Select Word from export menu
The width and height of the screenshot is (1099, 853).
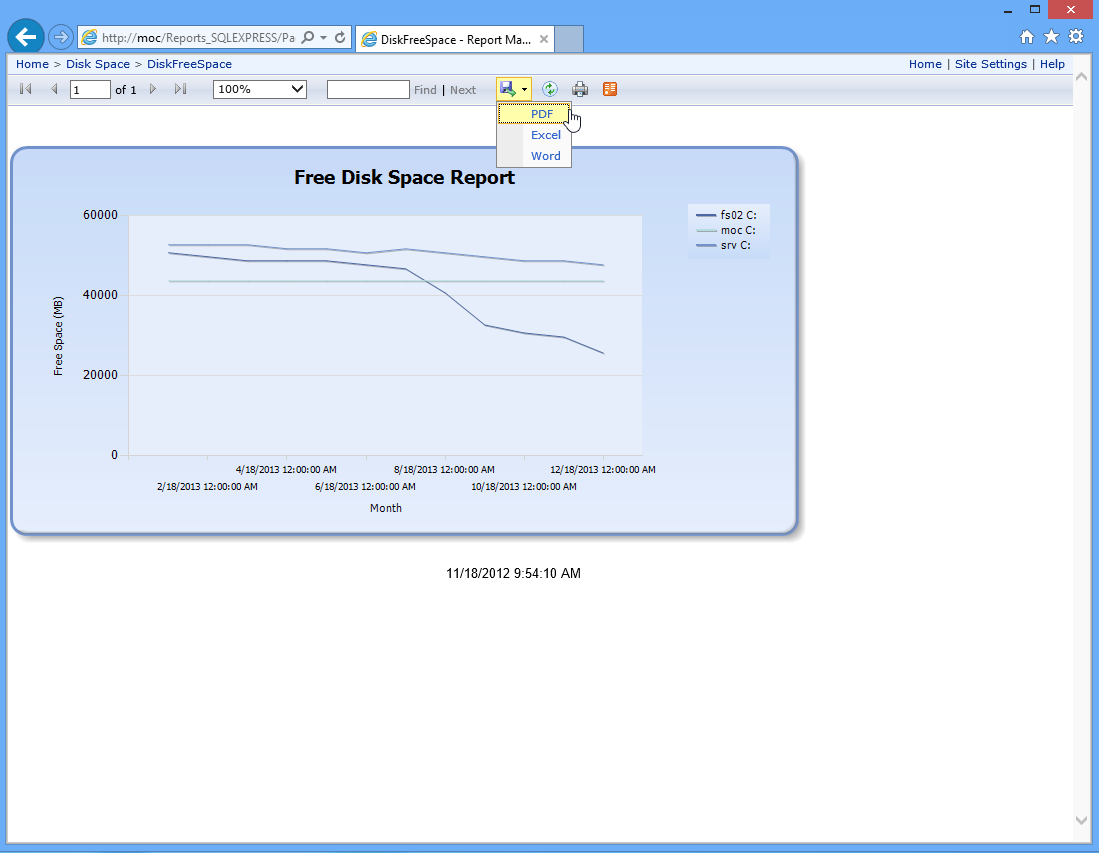pos(546,156)
